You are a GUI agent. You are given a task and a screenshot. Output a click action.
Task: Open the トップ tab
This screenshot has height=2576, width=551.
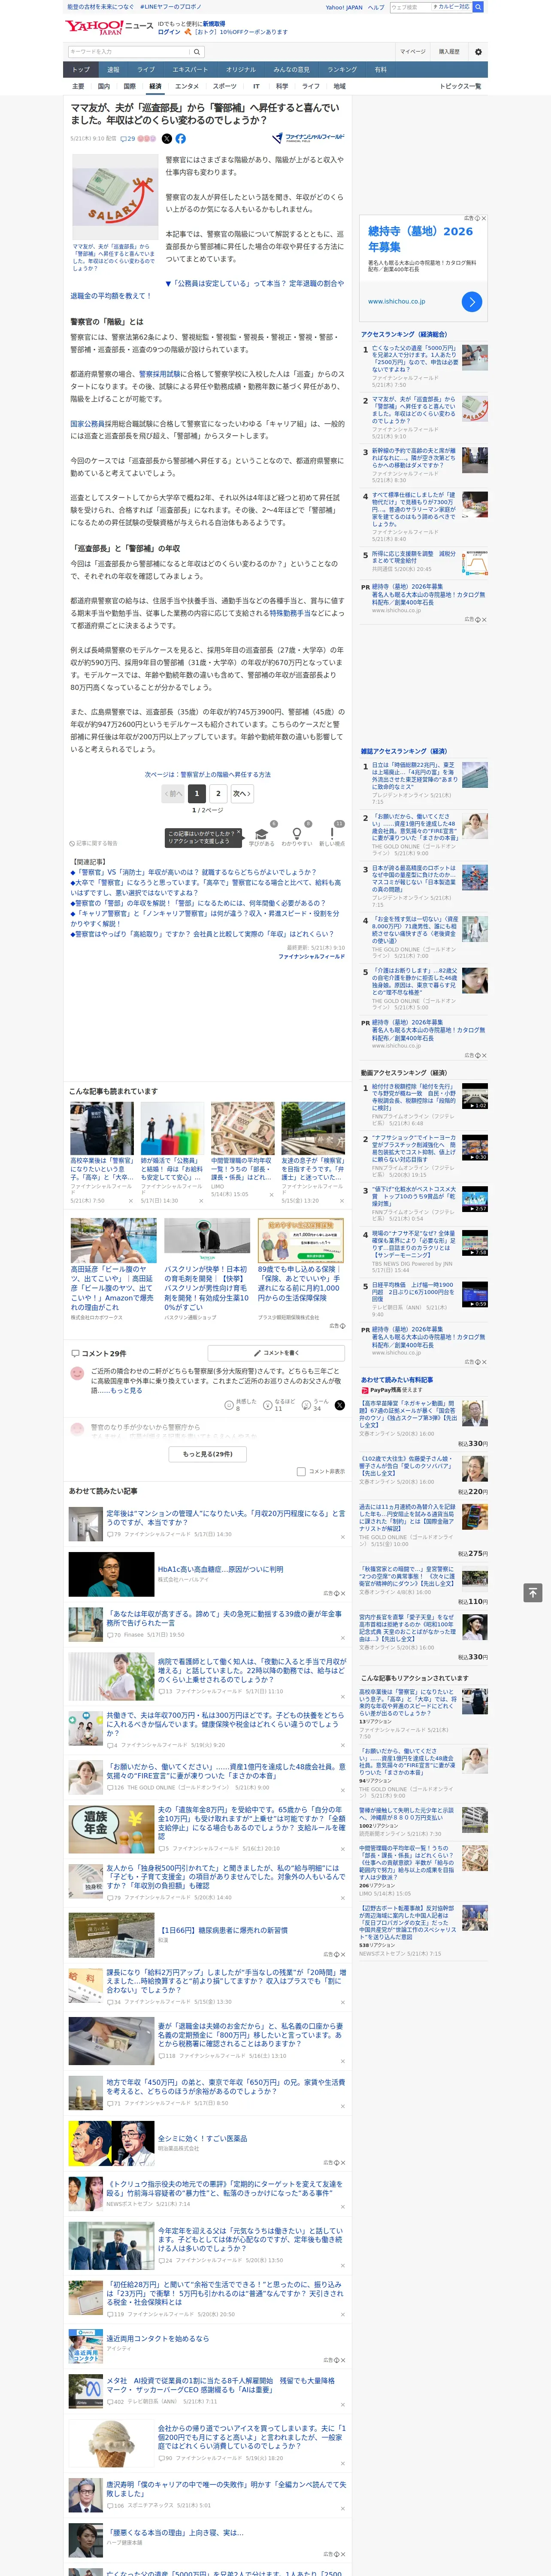click(81, 70)
